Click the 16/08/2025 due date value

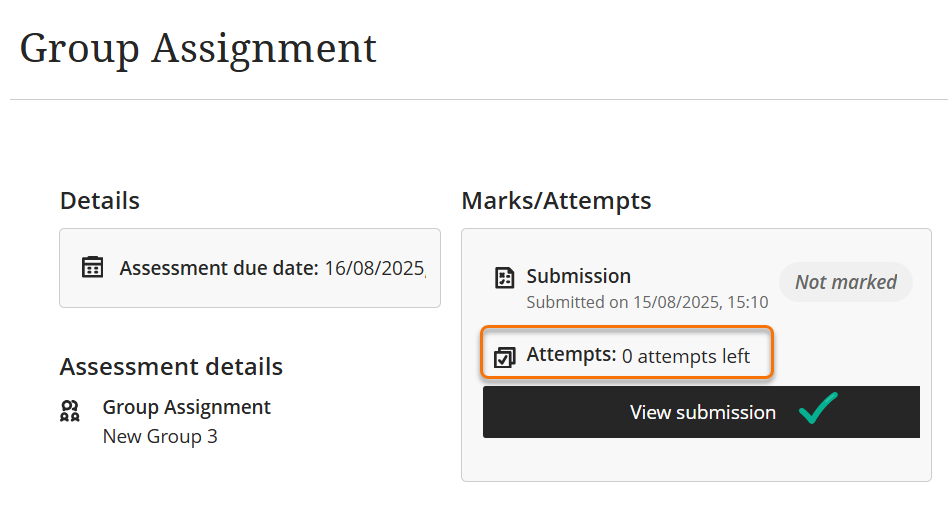coord(374,268)
